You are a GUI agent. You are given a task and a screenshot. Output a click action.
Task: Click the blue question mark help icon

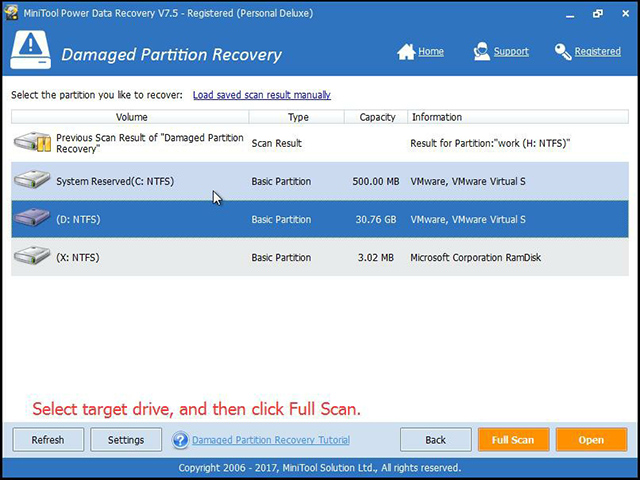[x=180, y=440]
